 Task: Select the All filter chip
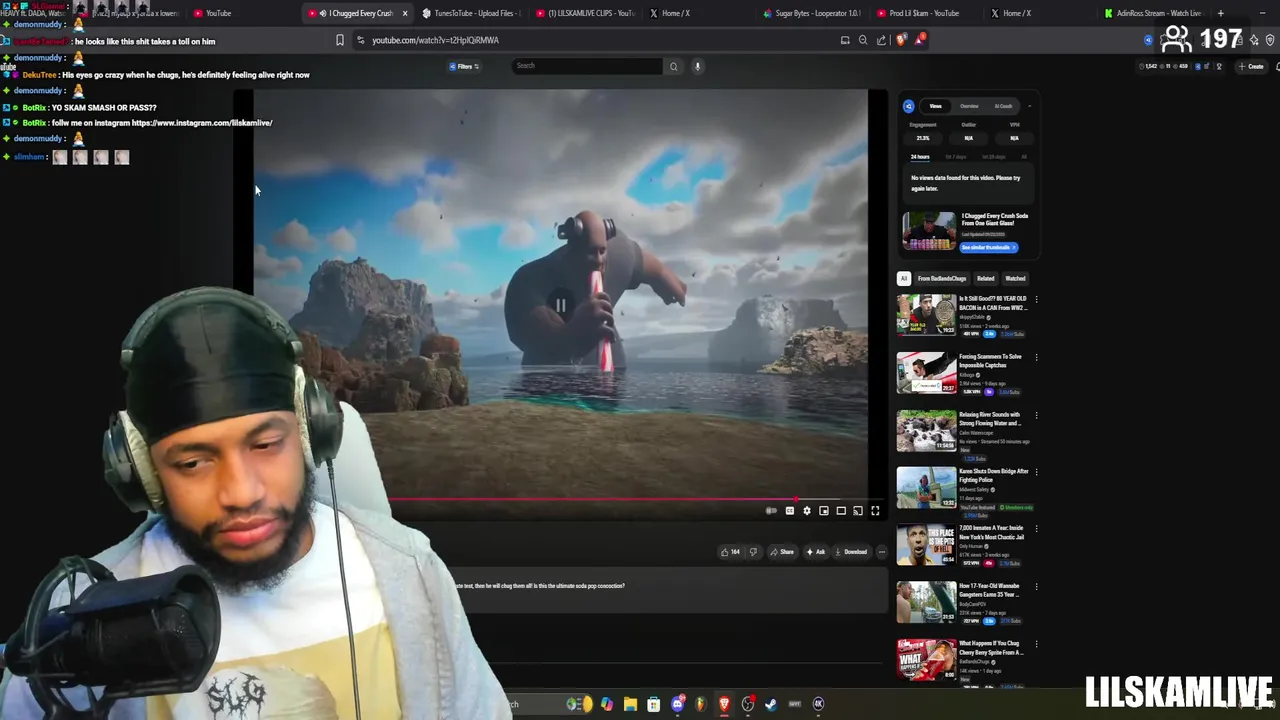[x=904, y=279]
